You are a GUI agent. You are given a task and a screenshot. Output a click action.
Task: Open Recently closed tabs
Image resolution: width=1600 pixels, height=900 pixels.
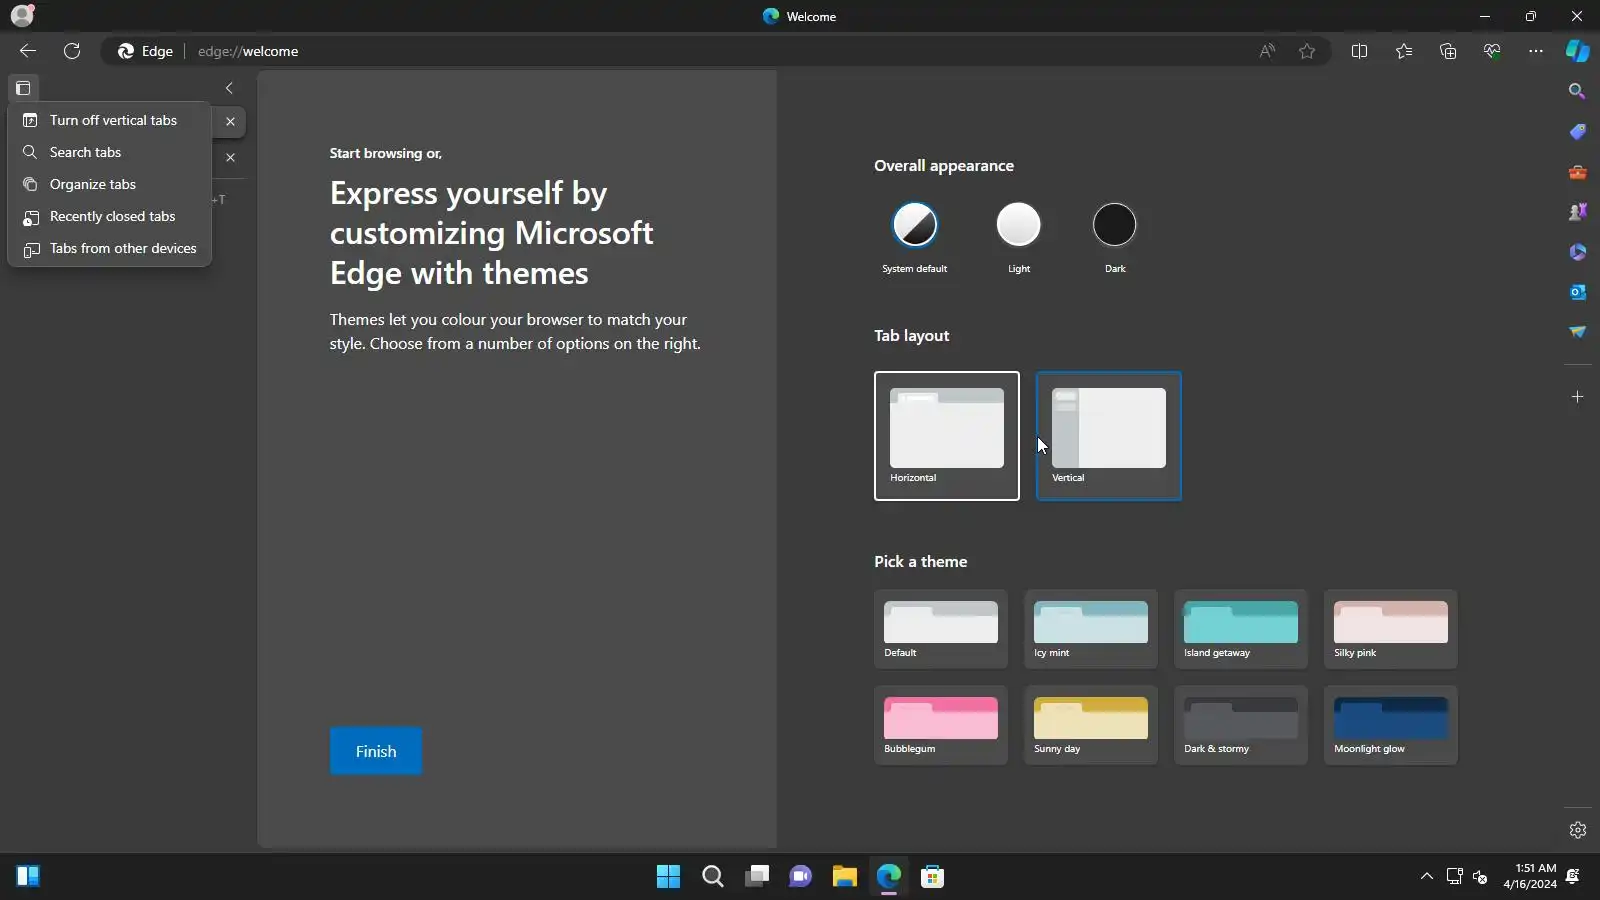[x=110, y=216]
